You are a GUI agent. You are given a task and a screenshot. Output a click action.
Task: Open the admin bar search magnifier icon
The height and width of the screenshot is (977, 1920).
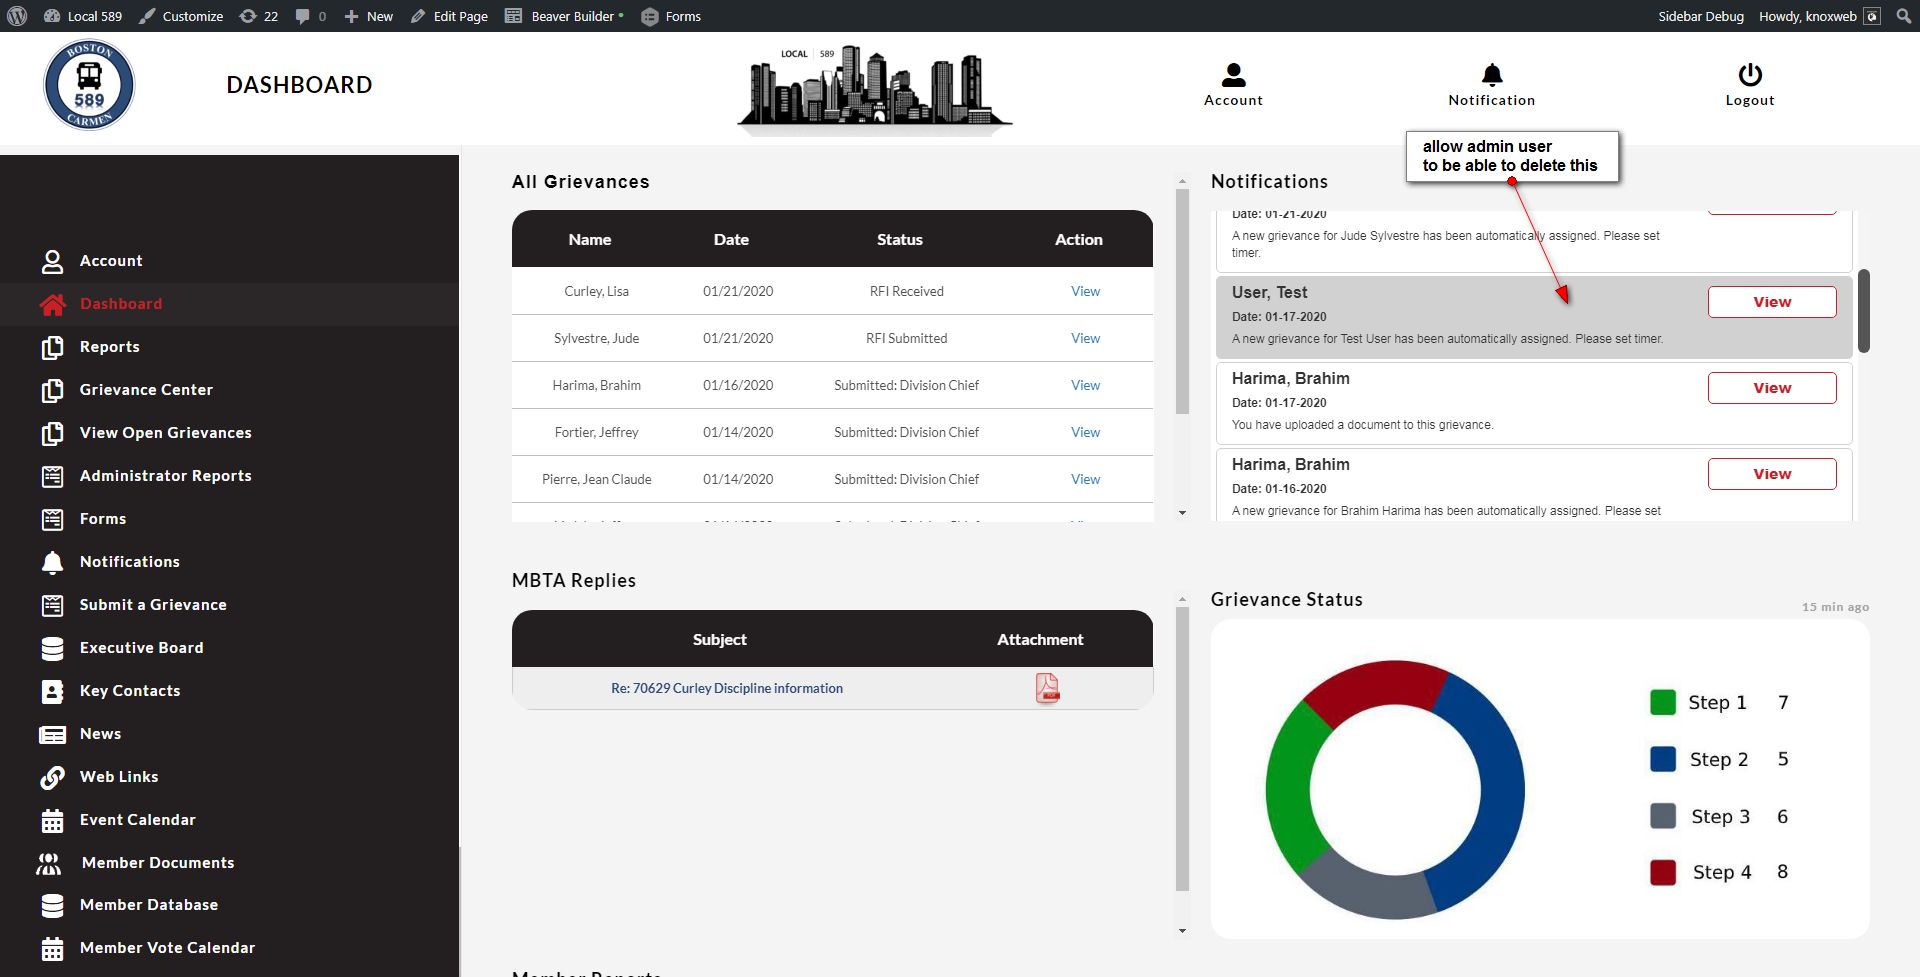point(1903,16)
